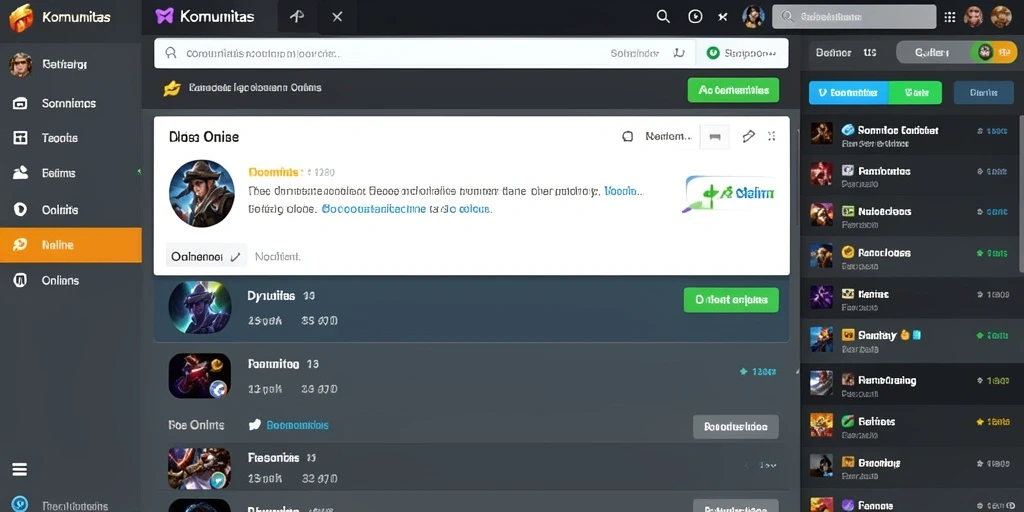Click the orange Komunitas logo in the sidebar
The image size is (1024, 512).
pos(21,18)
